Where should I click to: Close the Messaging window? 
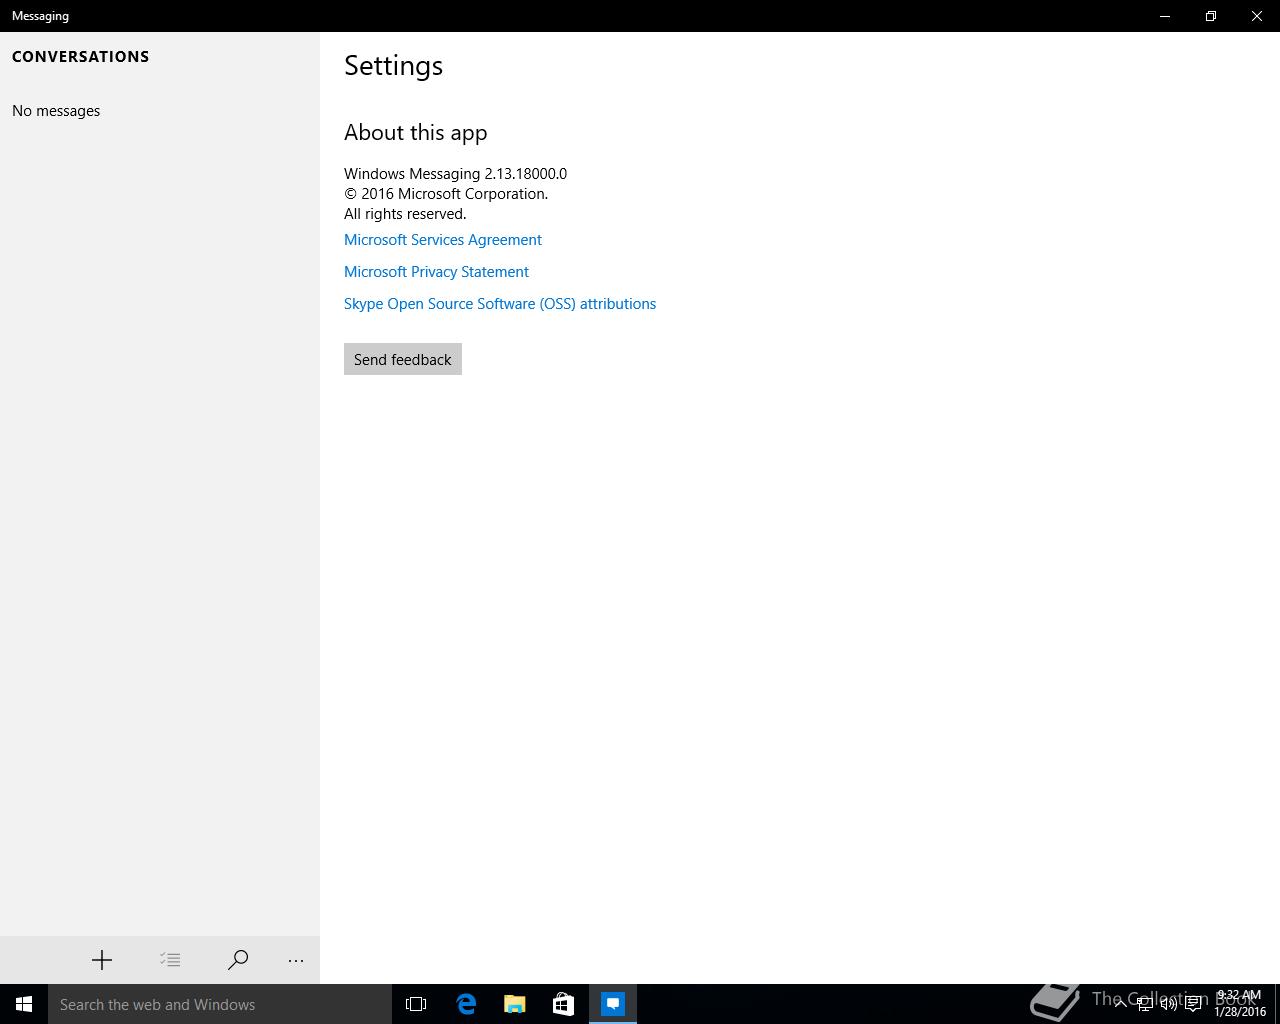click(1257, 16)
